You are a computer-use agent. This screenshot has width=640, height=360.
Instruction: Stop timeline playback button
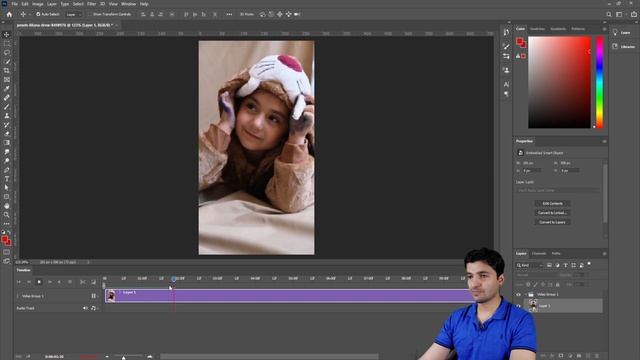(39, 282)
